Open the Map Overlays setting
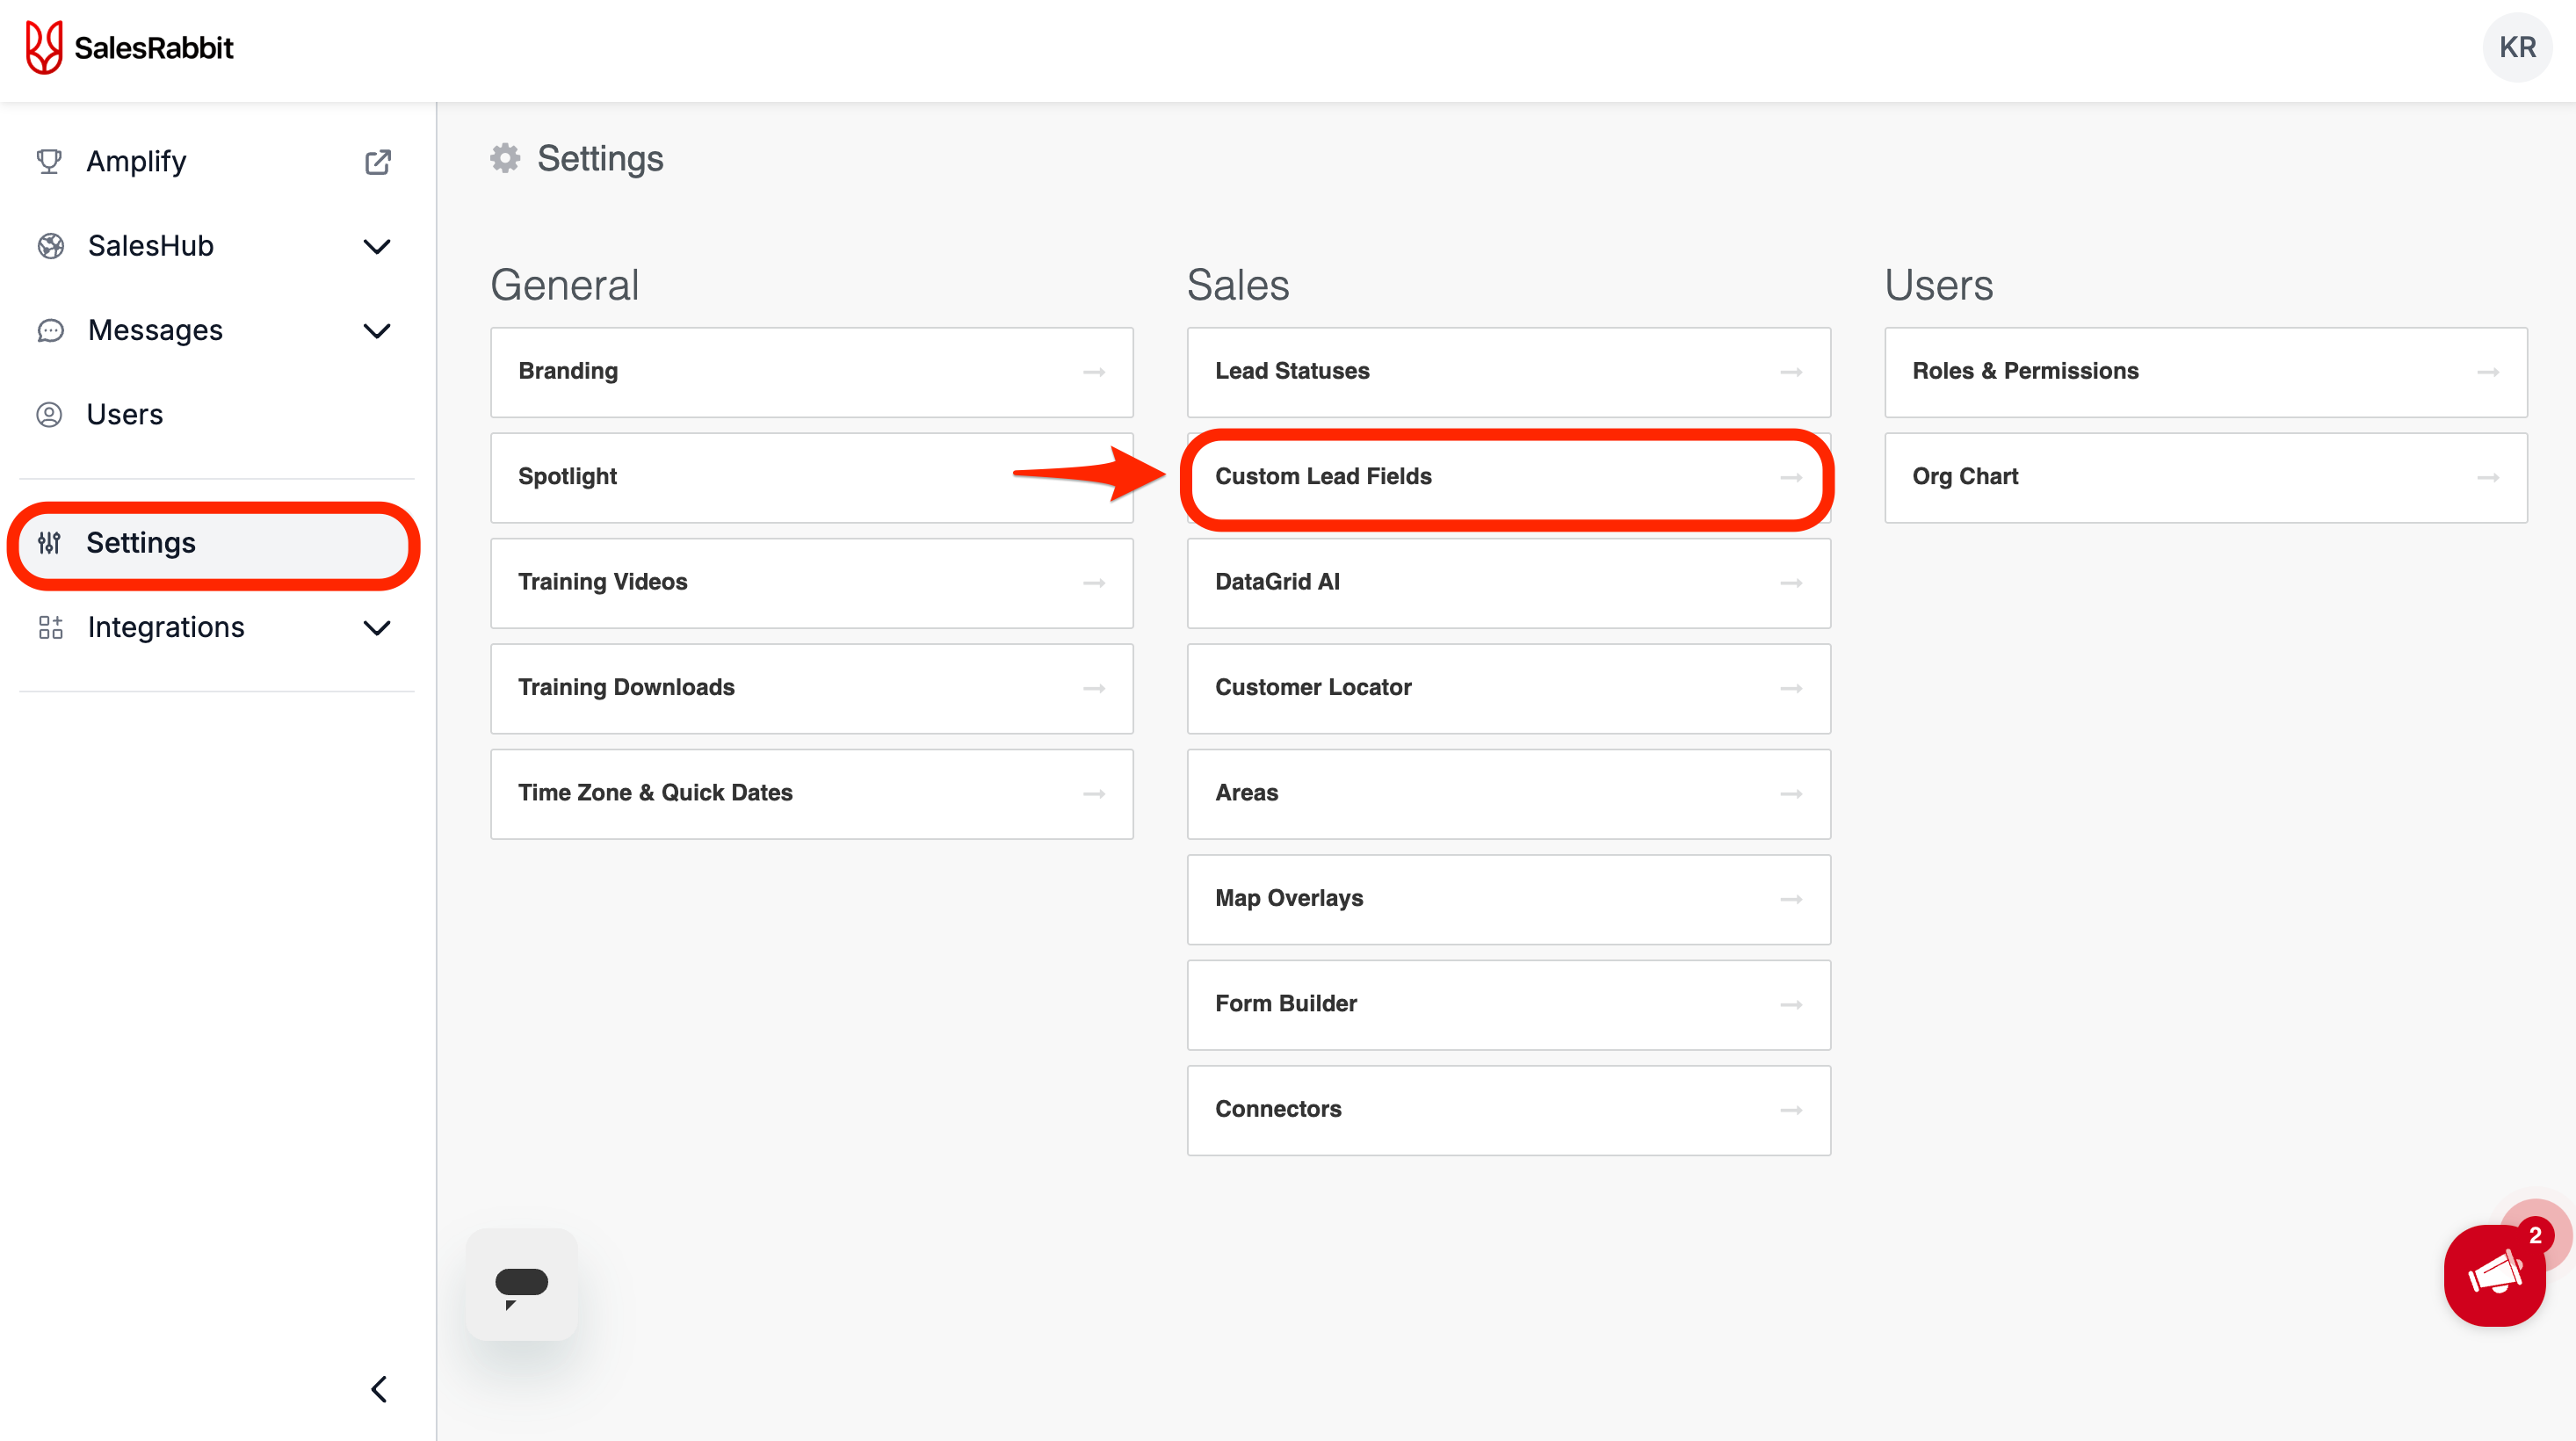 (x=1507, y=898)
